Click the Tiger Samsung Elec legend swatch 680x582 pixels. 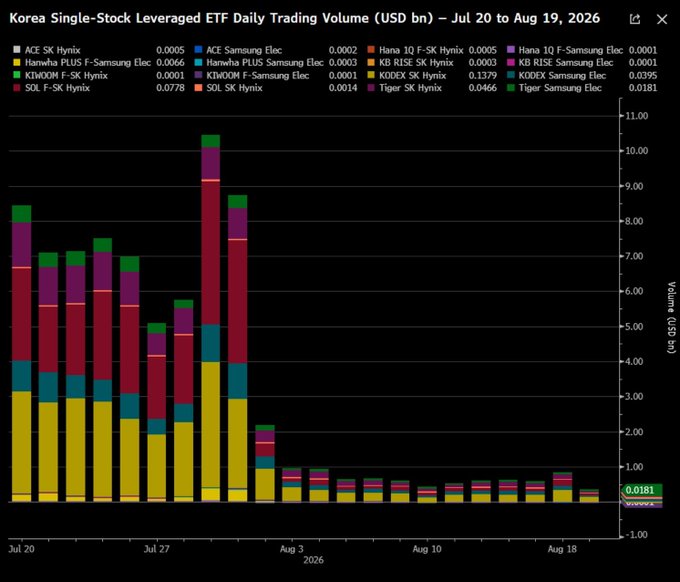tap(510, 88)
